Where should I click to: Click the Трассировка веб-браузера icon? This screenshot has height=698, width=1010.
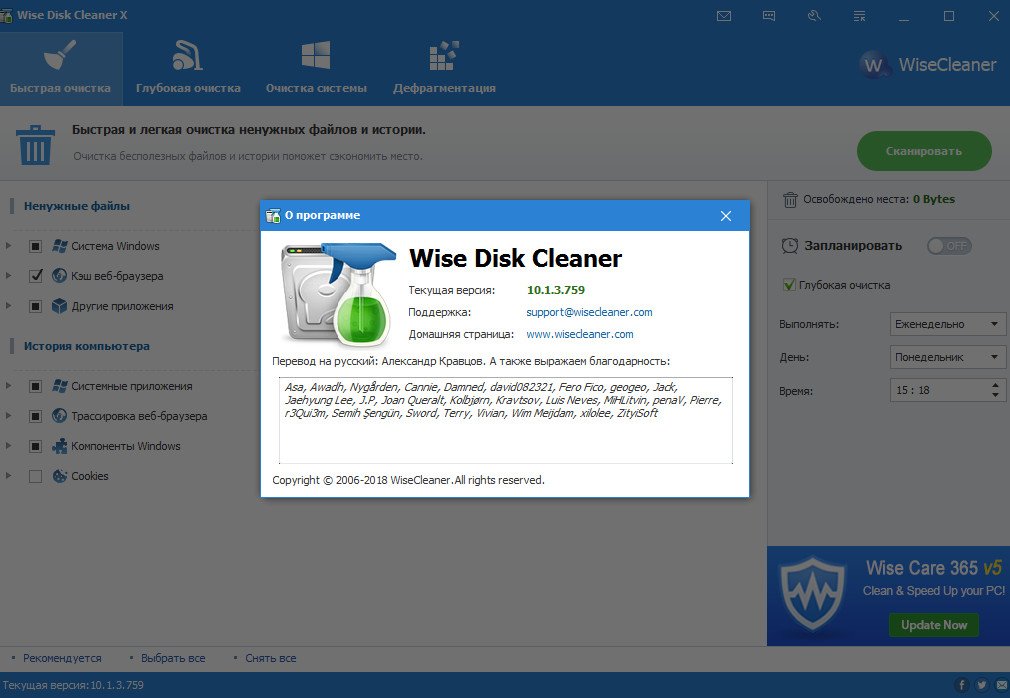pyautogui.click(x=60, y=416)
